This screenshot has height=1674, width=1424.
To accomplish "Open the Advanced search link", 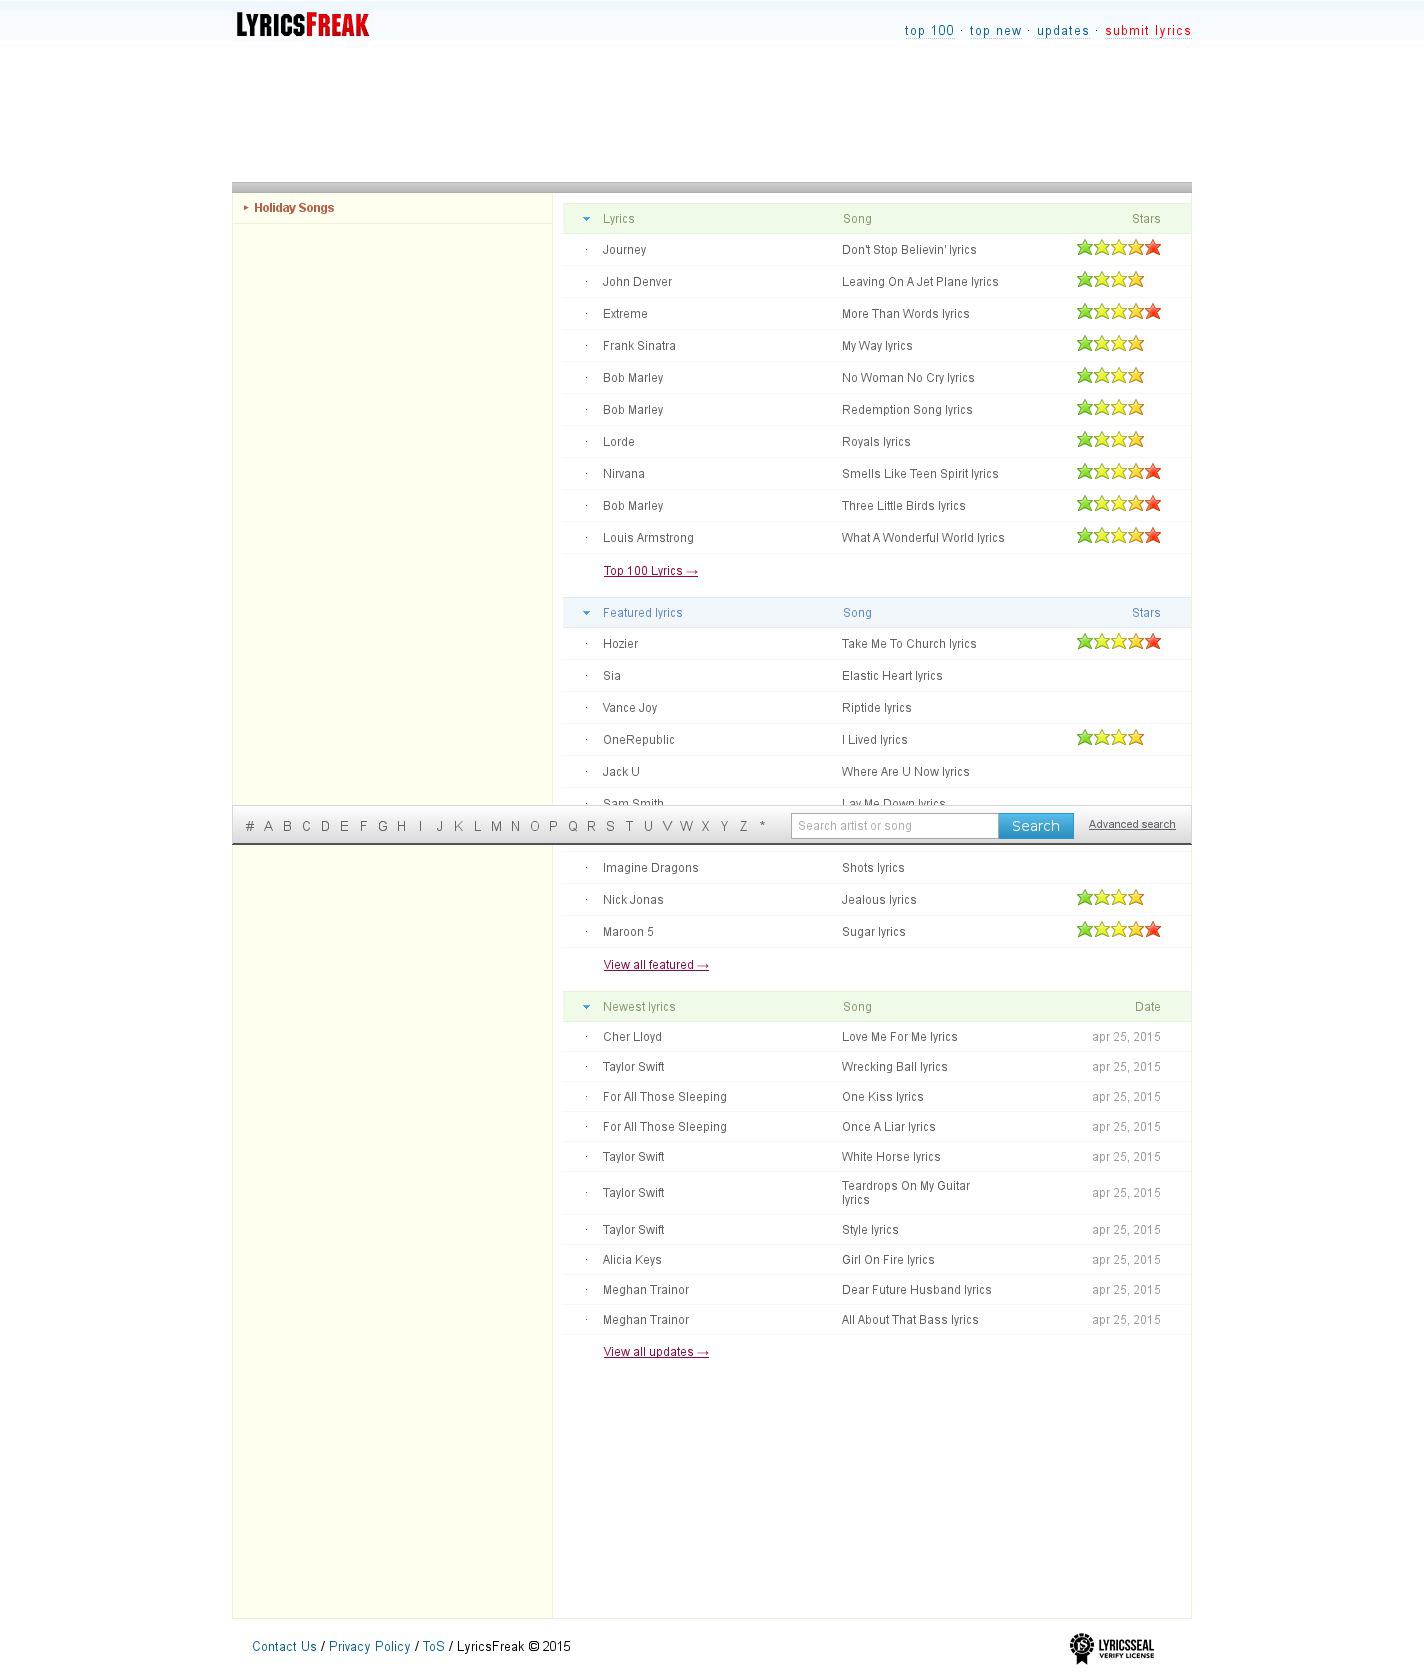I will (x=1131, y=825).
